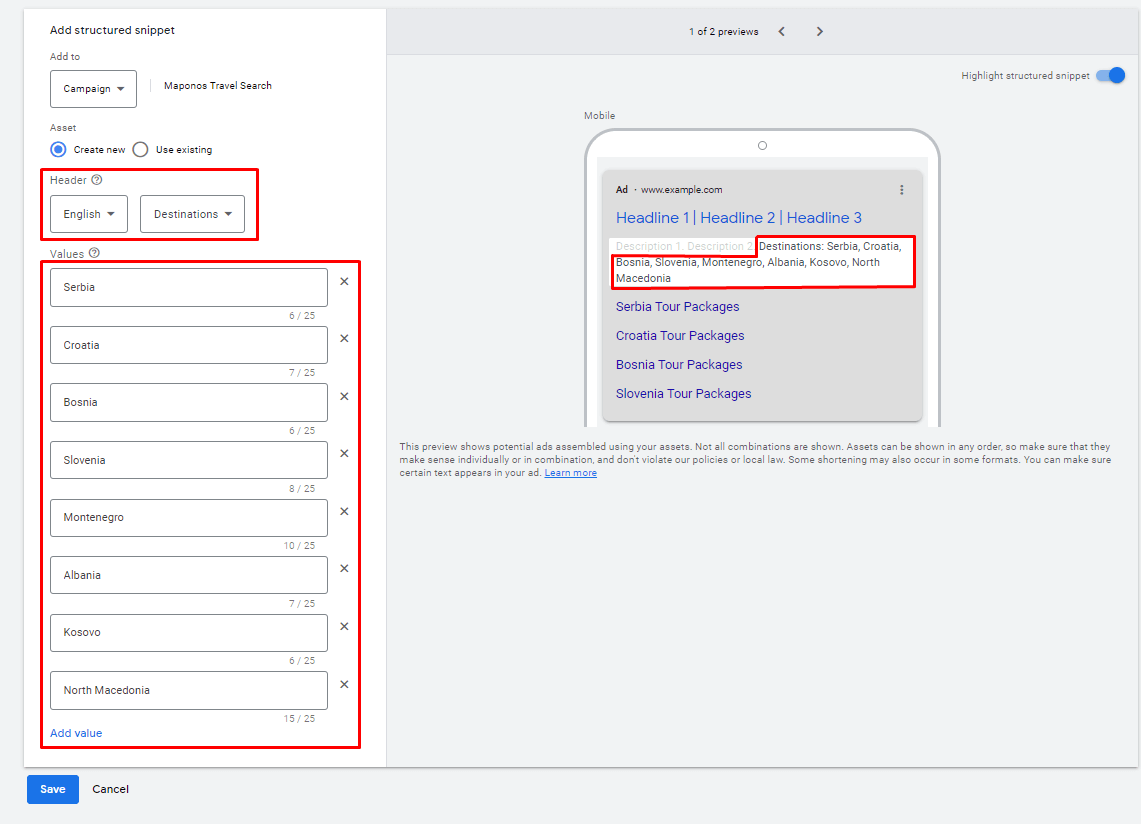Viewport: 1141px width, 824px height.
Task: Remove the Croatia value
Action: pos(344,338)
